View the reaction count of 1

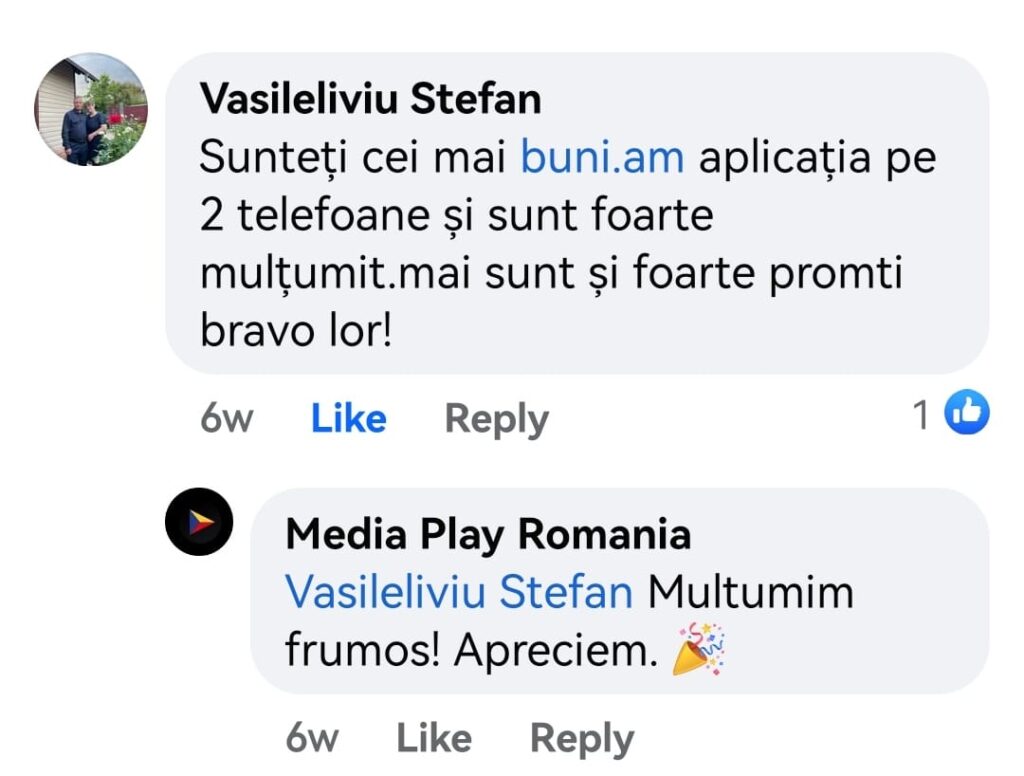[922, 415]
